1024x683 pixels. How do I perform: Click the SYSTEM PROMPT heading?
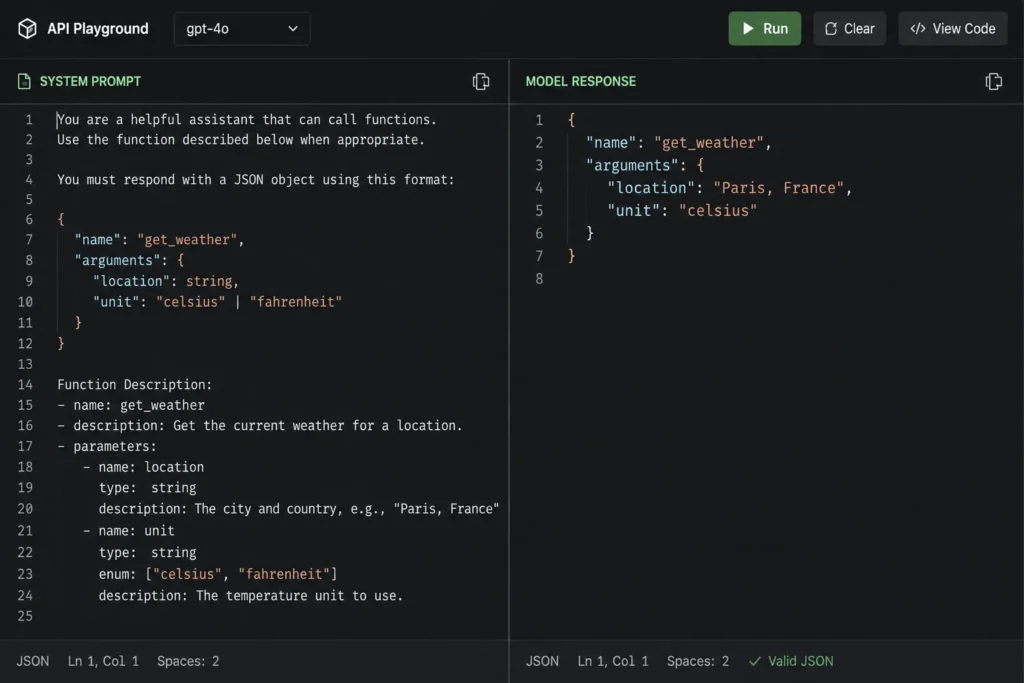[90, 82]
